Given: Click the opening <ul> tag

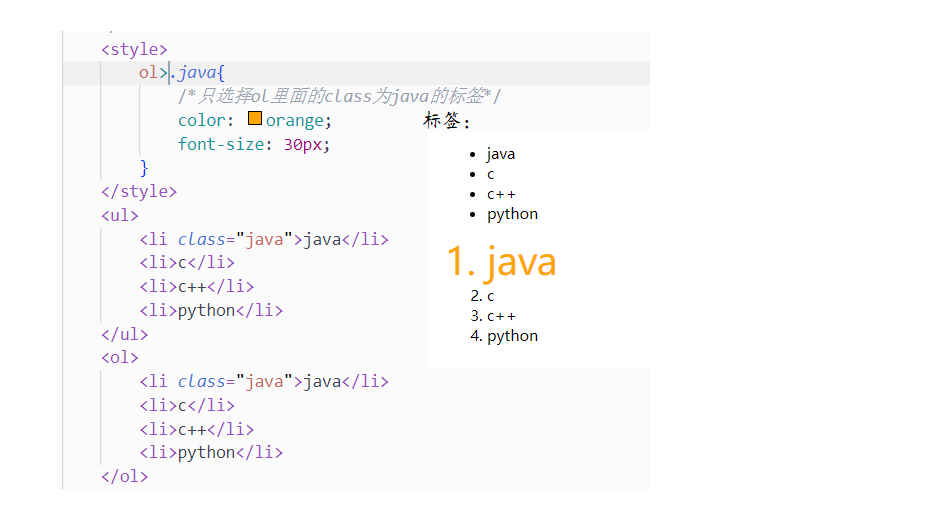Looking at the screenshot, I should [x=120, y=215].
